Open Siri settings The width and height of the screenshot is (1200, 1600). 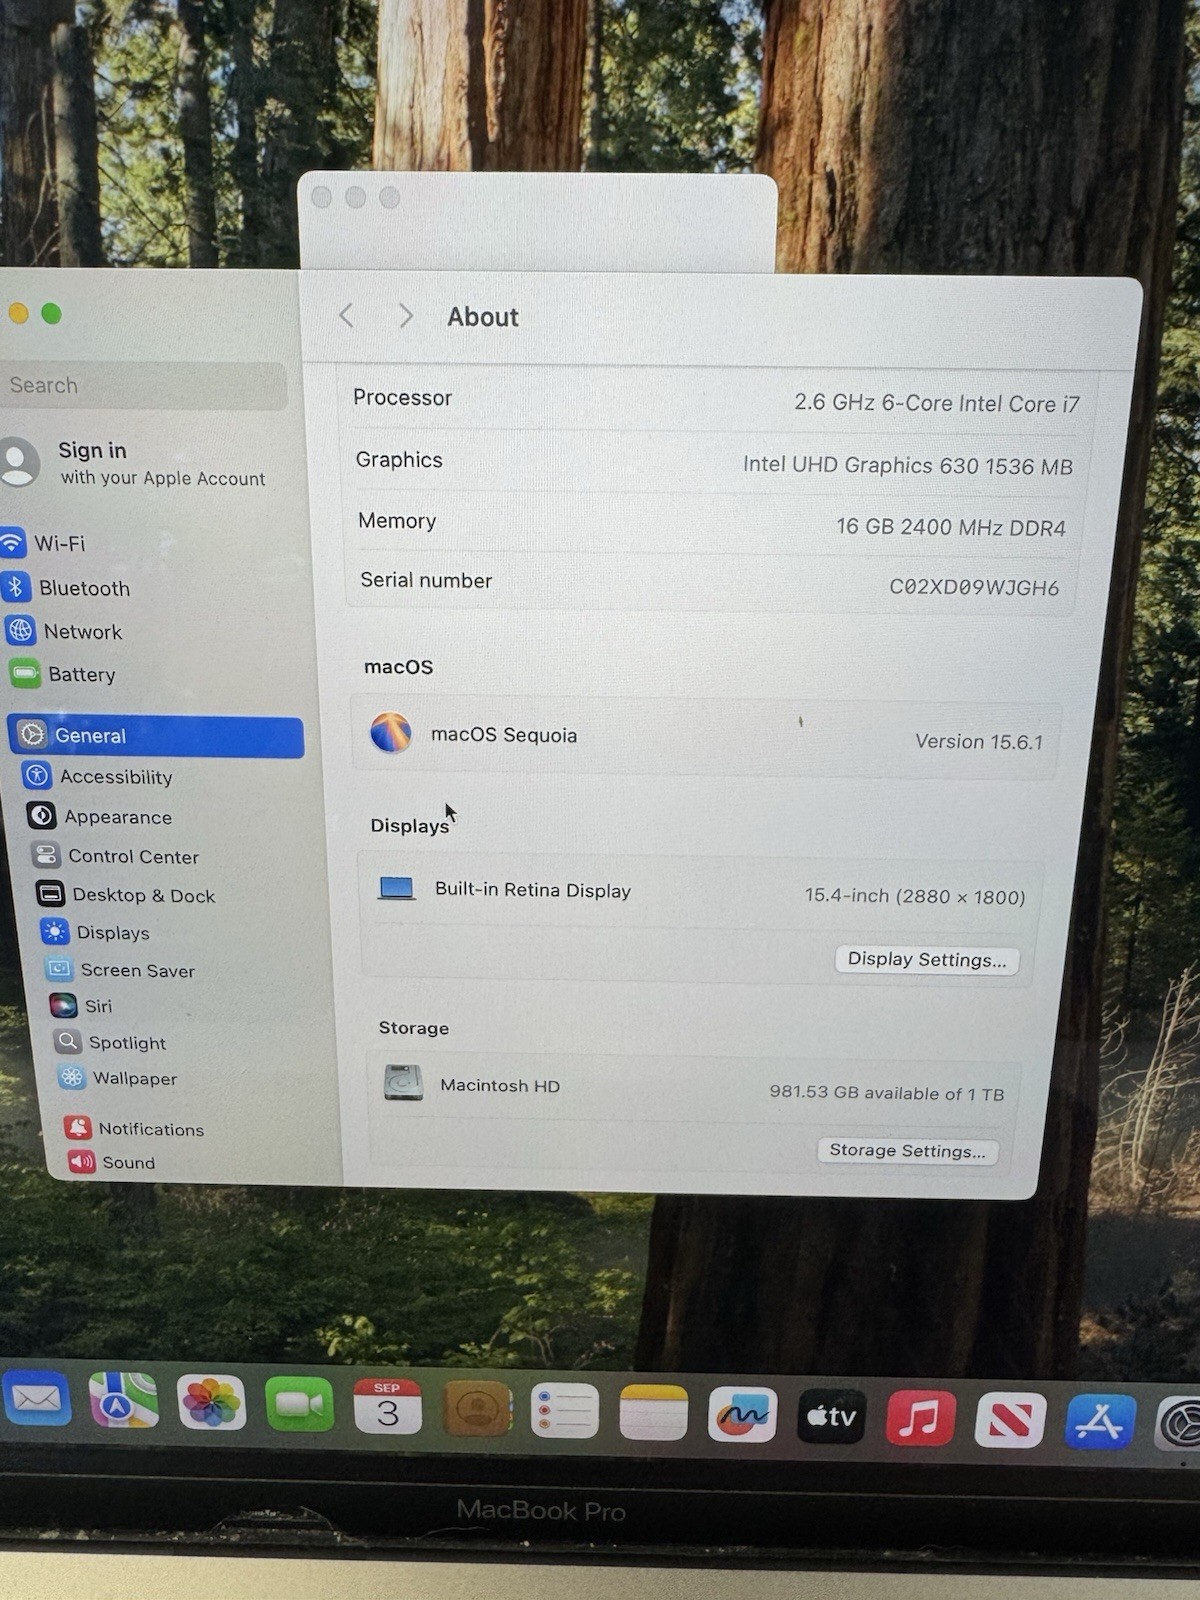(81, 1006)
